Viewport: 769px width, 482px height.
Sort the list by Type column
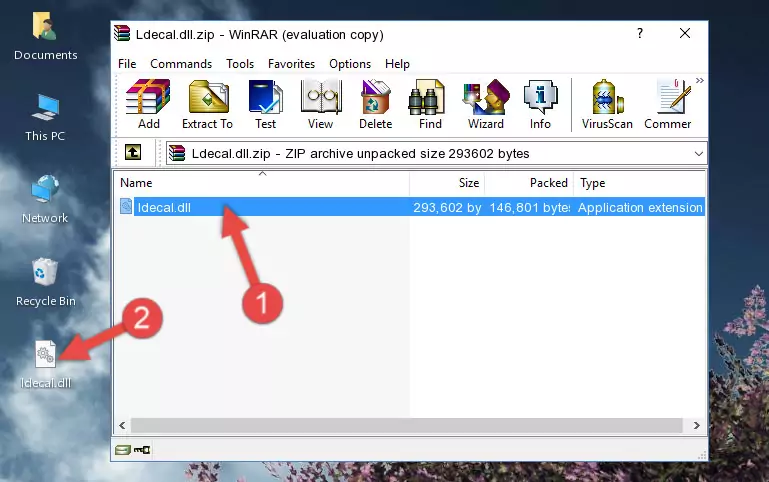[640, 183]
